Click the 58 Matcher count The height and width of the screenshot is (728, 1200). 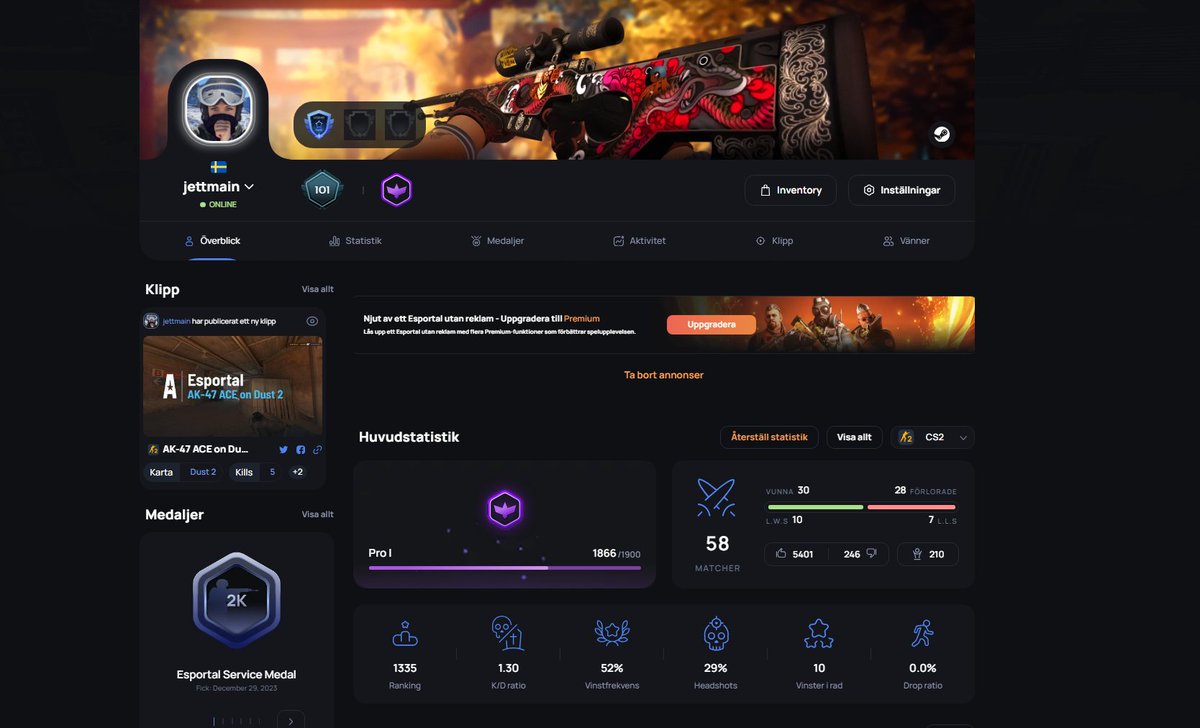(717, 544)
